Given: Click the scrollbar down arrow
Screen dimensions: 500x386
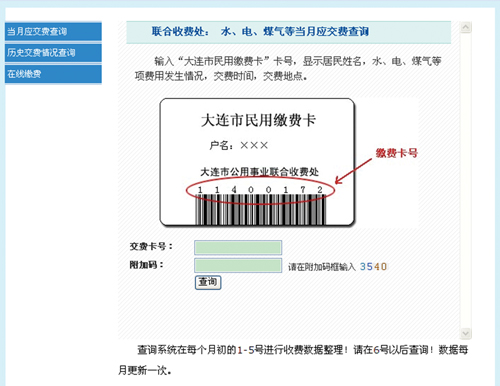Looking at the screenshot, I should pos(465,333).
